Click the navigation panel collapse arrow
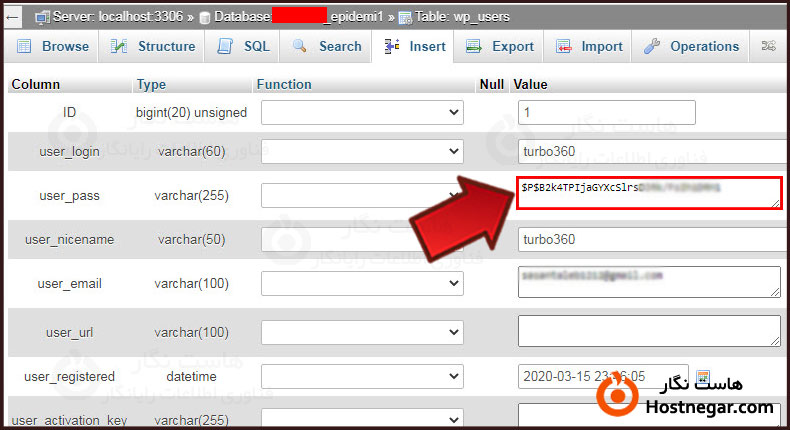Image resolution: width=790 pixels, height=430 pixels. click(11, 17)
